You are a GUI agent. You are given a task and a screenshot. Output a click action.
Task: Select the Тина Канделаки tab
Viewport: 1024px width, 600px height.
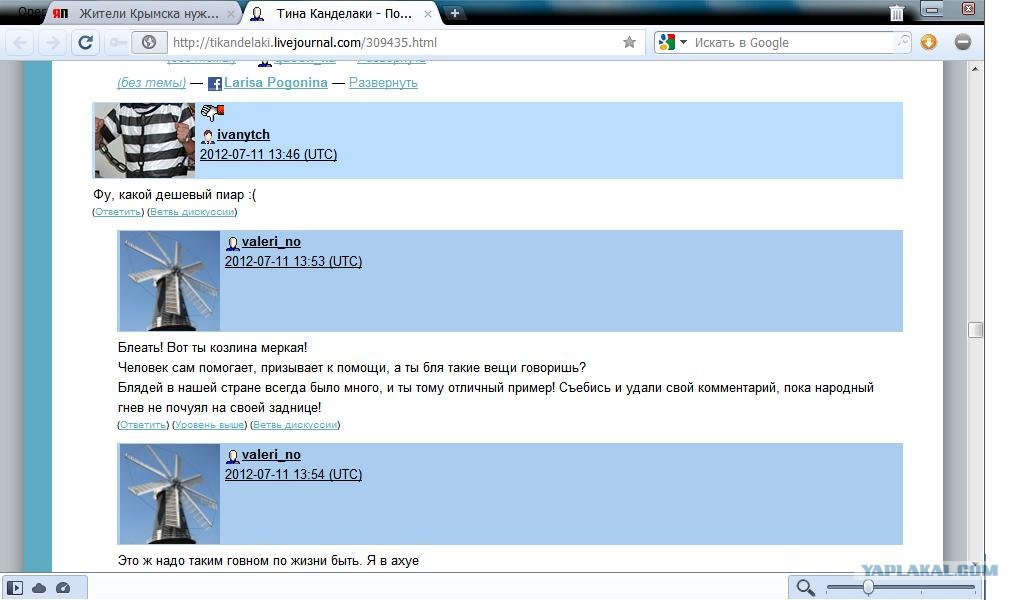[x=342, y=13]
